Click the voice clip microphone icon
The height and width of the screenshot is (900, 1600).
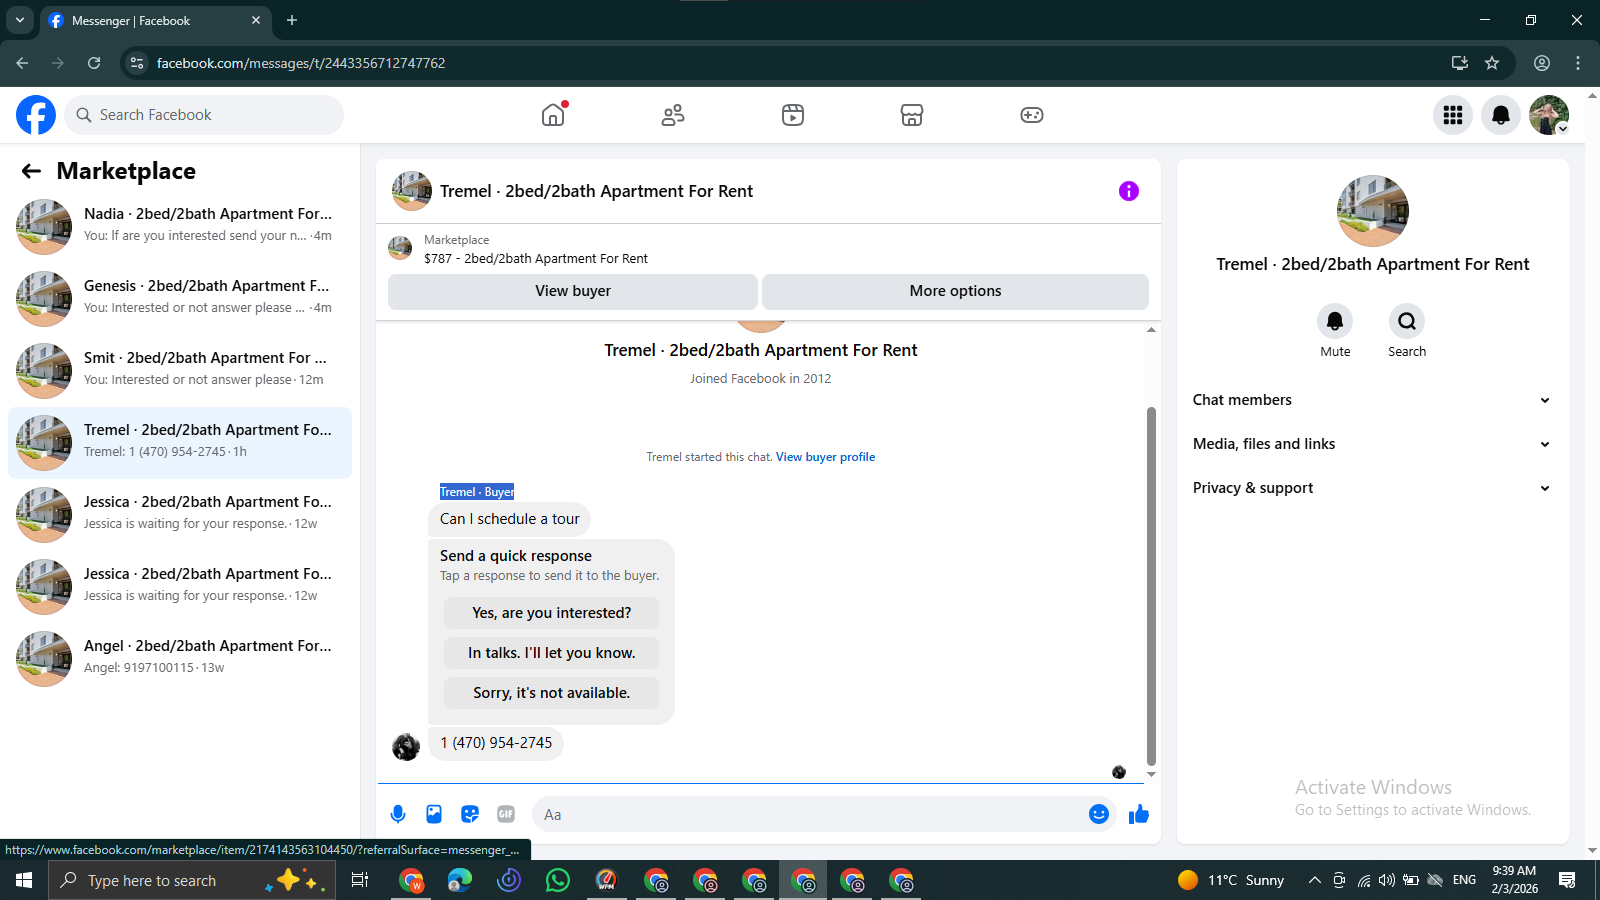(x=398, y=814)
